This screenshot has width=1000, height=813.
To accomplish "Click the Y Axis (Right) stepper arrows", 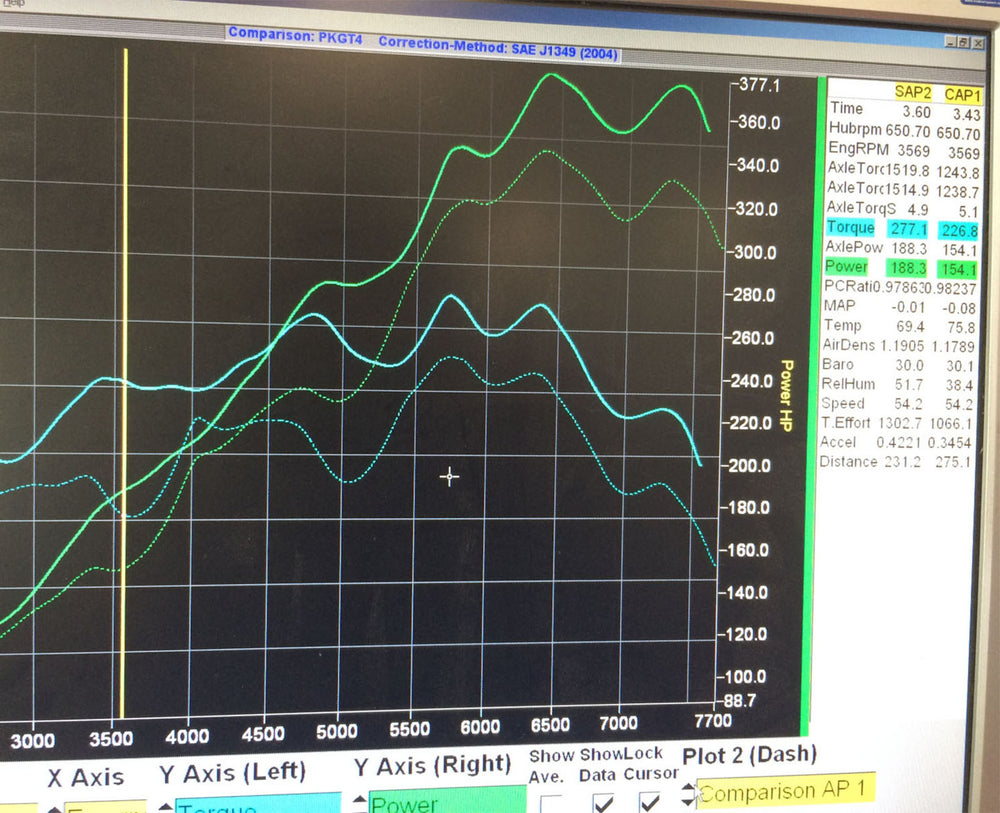I will point(358,805).
